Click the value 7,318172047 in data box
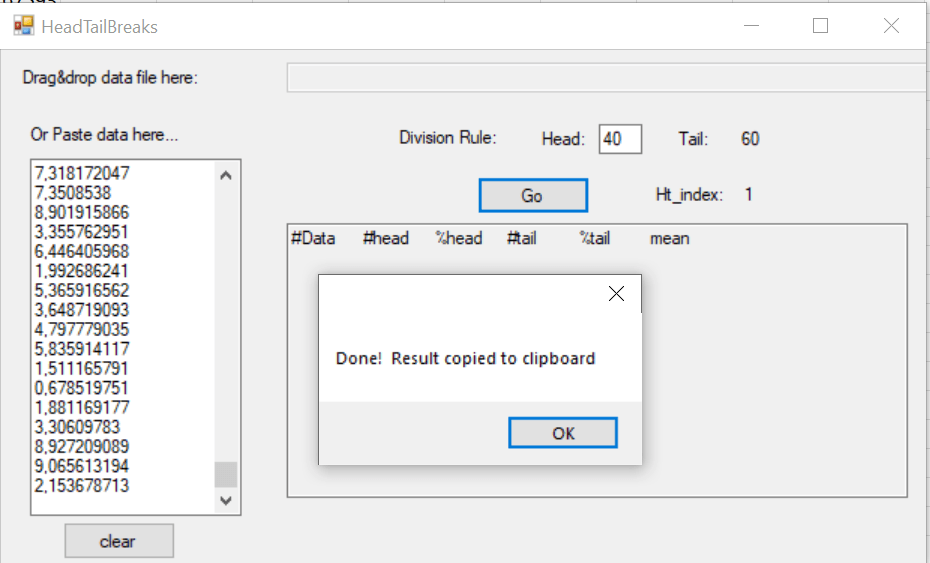This screenshot has height=563, width=930. [x=82, y=174]
